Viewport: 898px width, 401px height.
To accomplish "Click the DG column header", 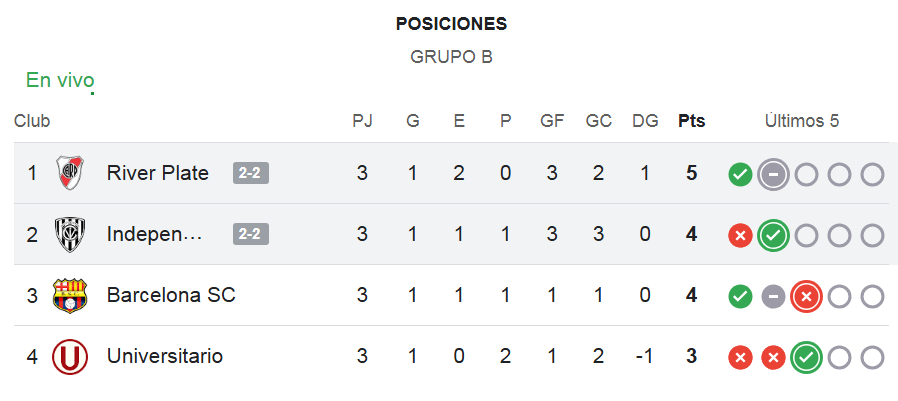I will 645,121.
